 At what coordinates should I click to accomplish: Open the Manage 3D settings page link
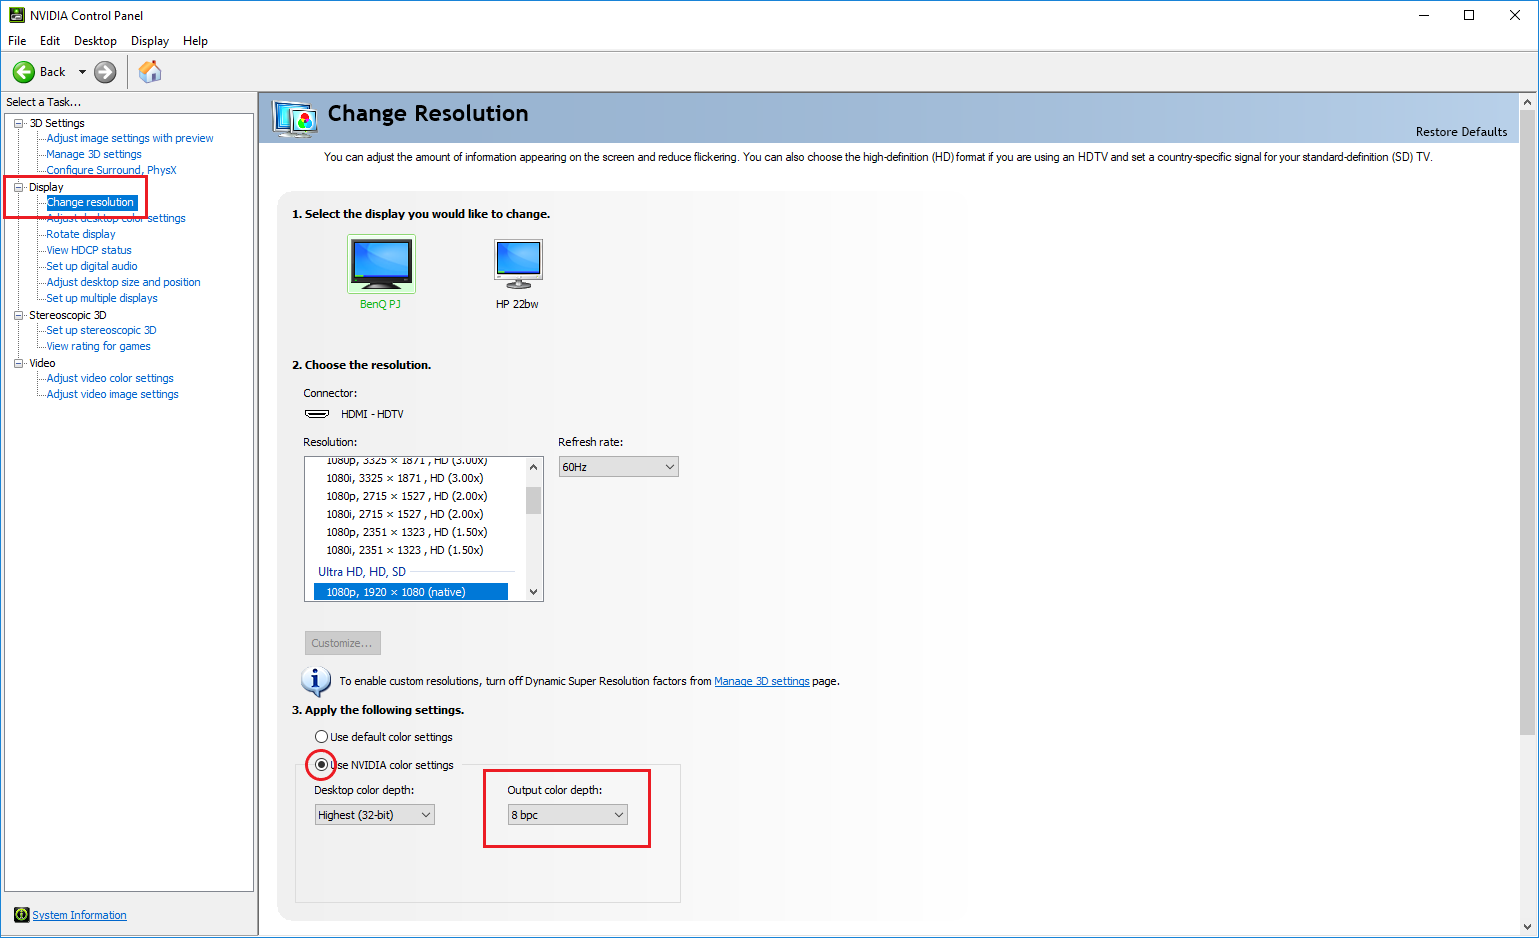(x=762, y=681)
